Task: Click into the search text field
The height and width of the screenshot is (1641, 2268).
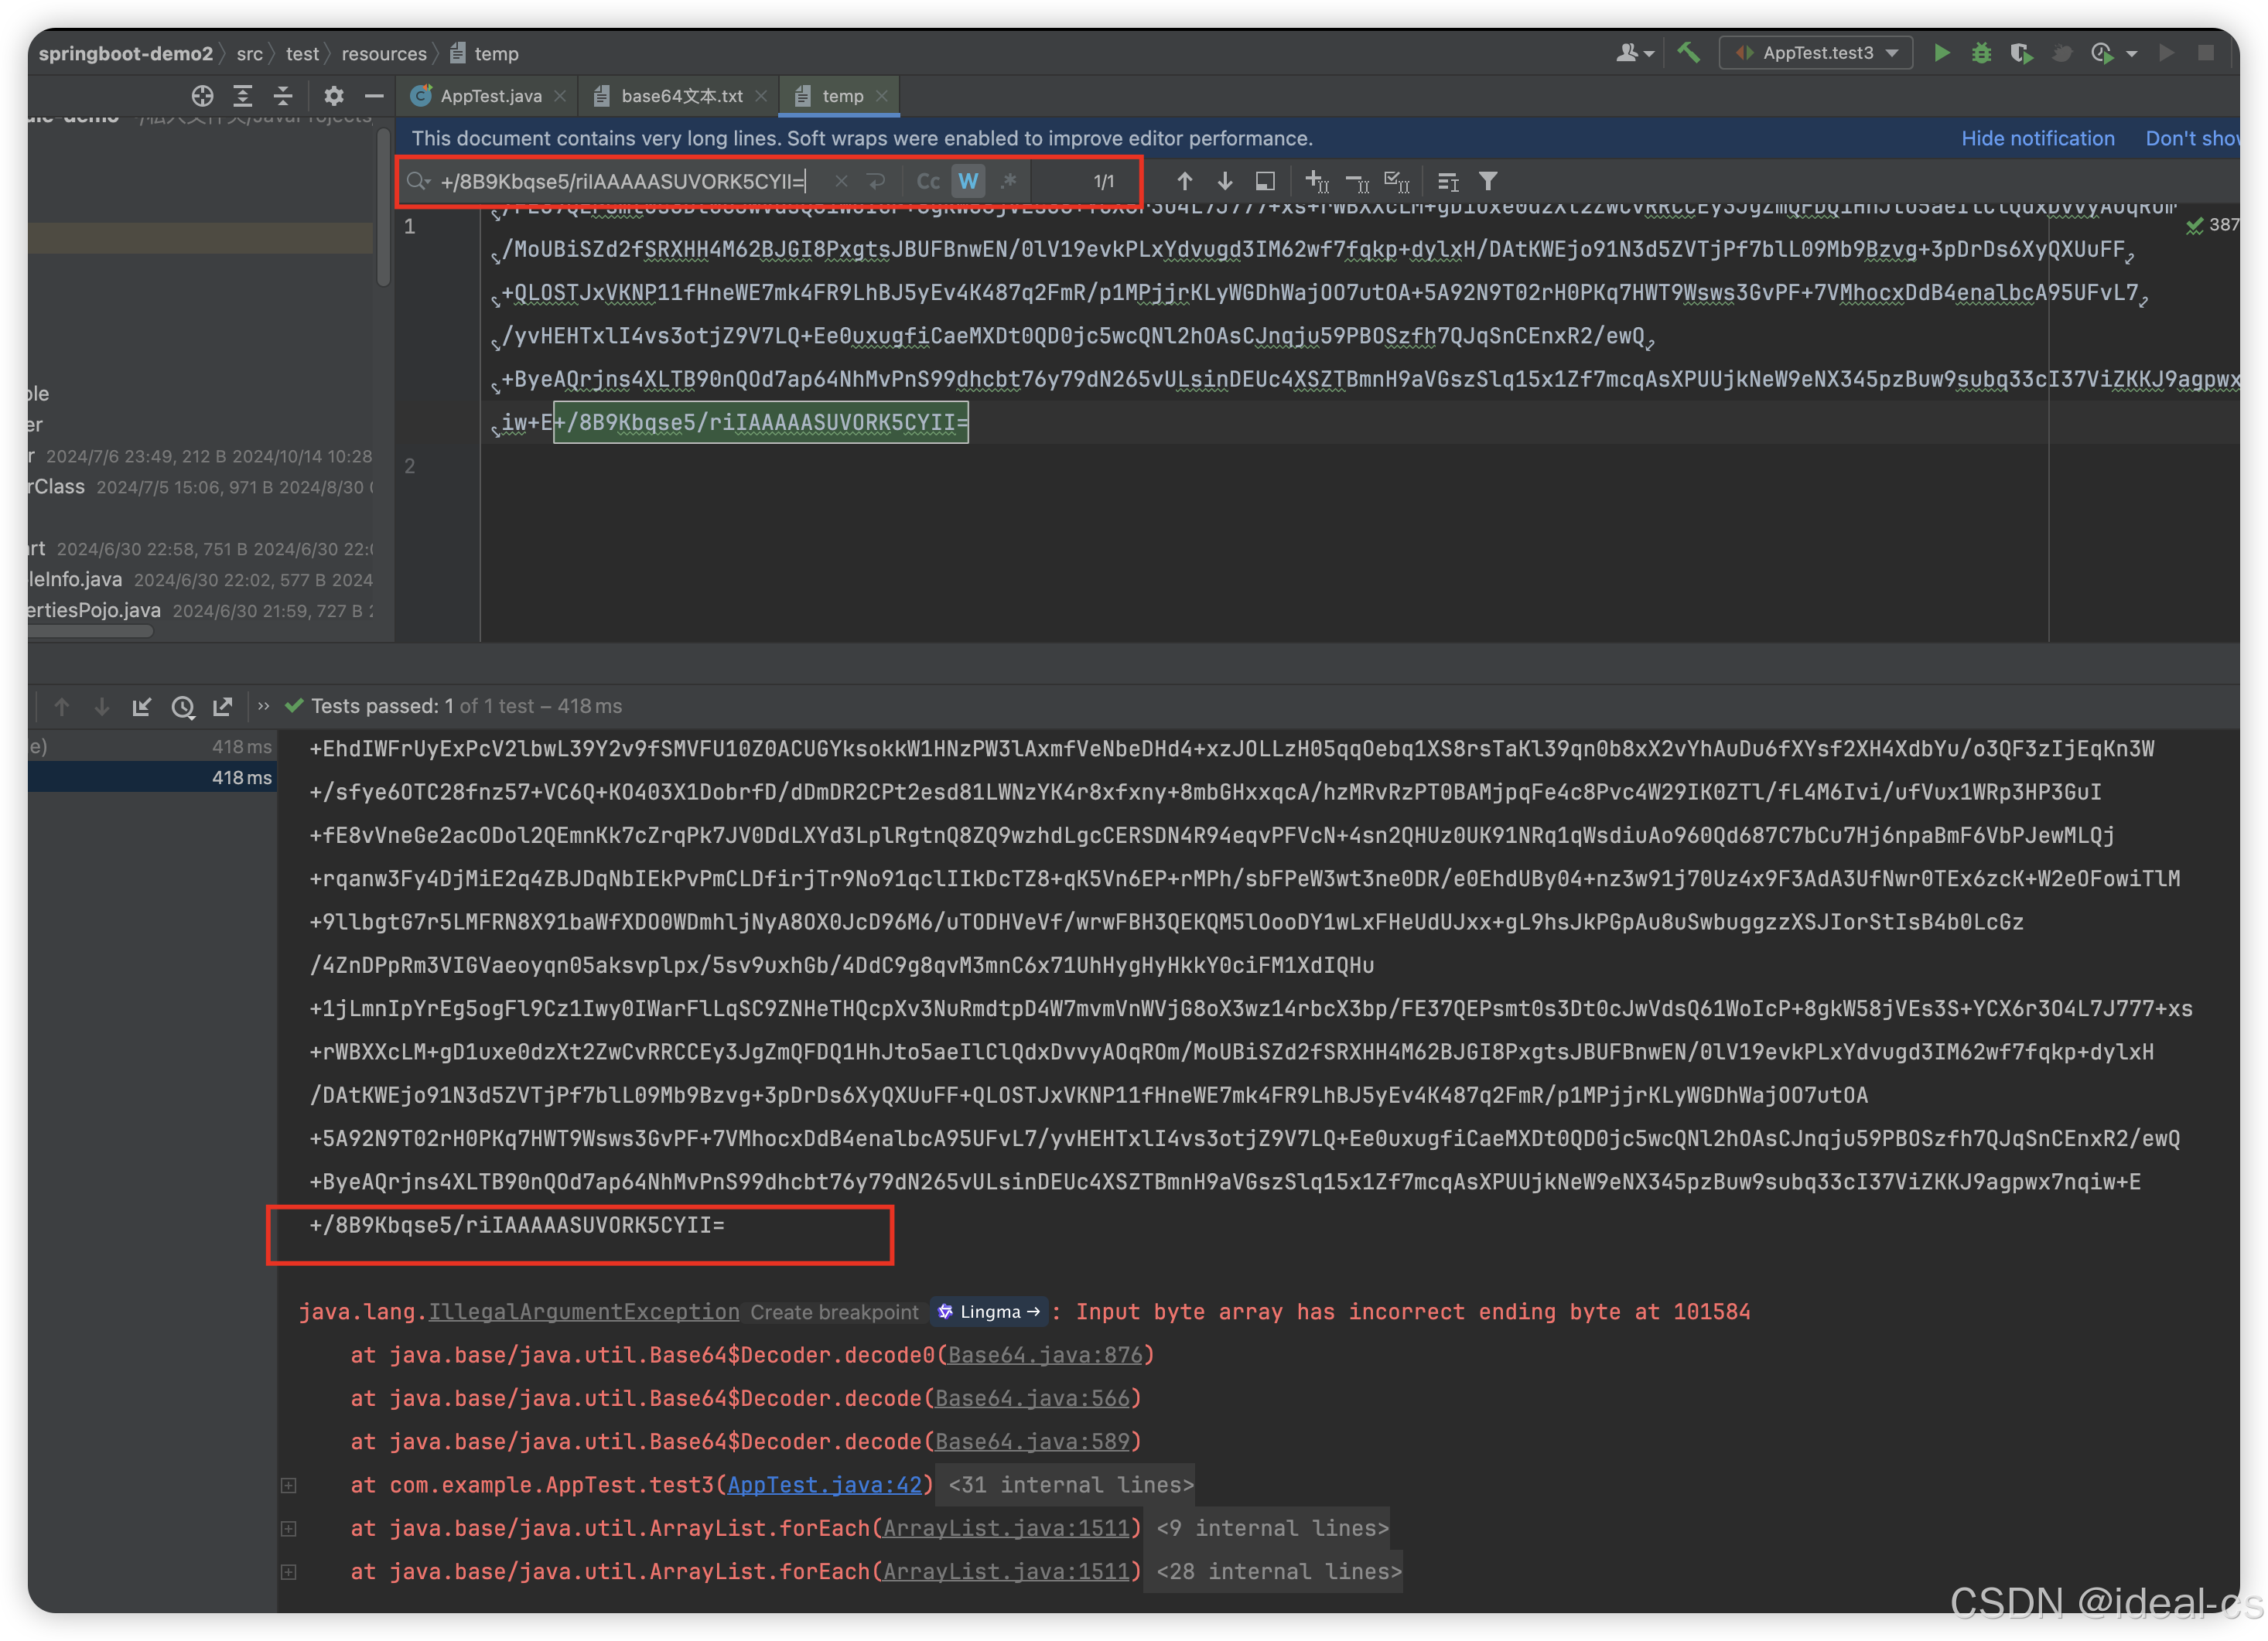Action: (622, 181)
